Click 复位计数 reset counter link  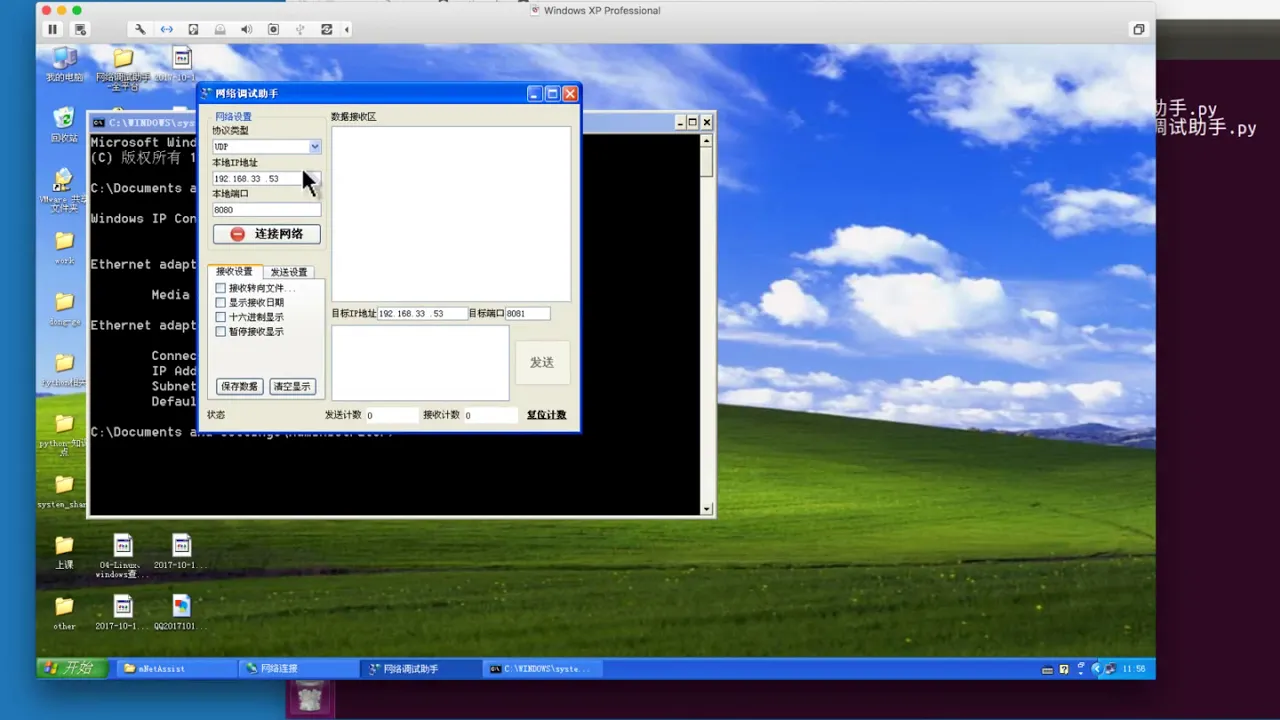tap(547, 415)
